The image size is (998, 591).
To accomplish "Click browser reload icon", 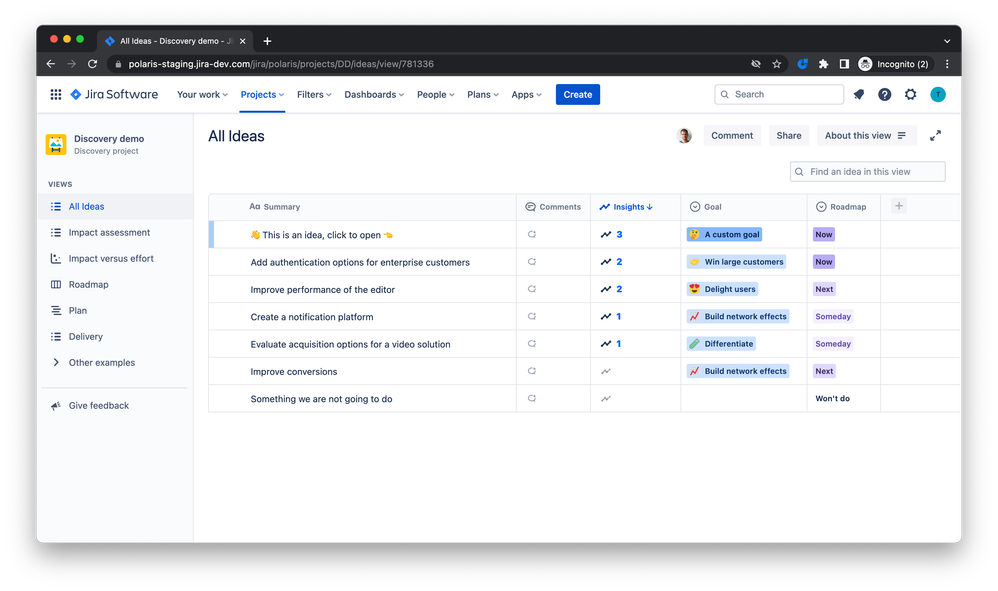I will point(92,64).
